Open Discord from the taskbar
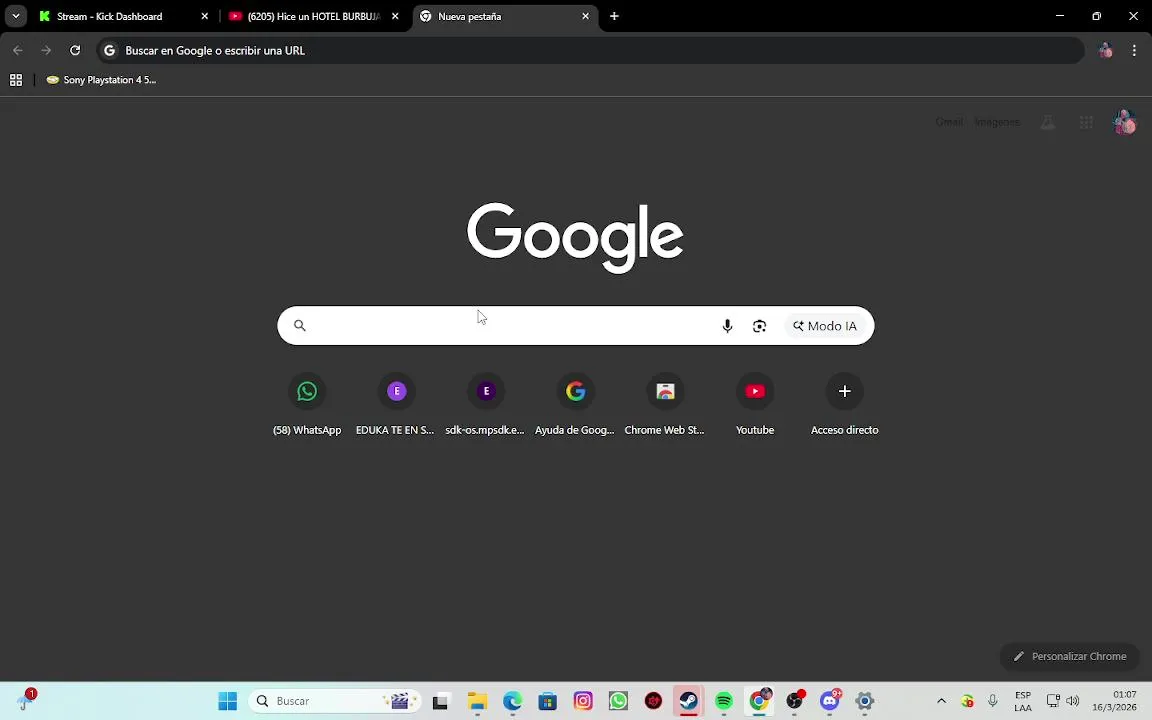The image size is (1152, 720). (x=829, y=701)
